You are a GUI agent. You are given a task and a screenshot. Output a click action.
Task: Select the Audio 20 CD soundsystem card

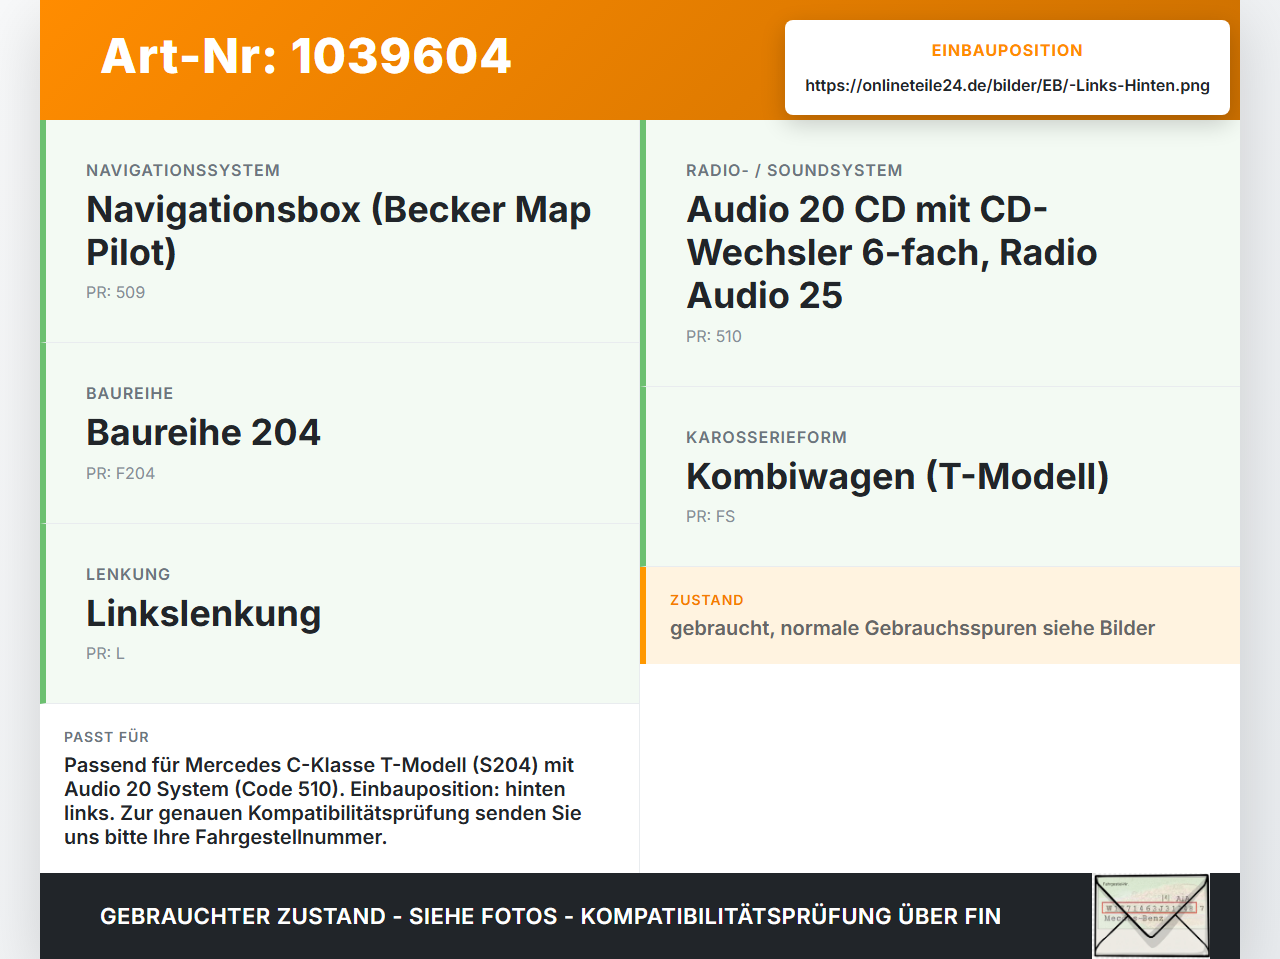(x=940, y=253)
